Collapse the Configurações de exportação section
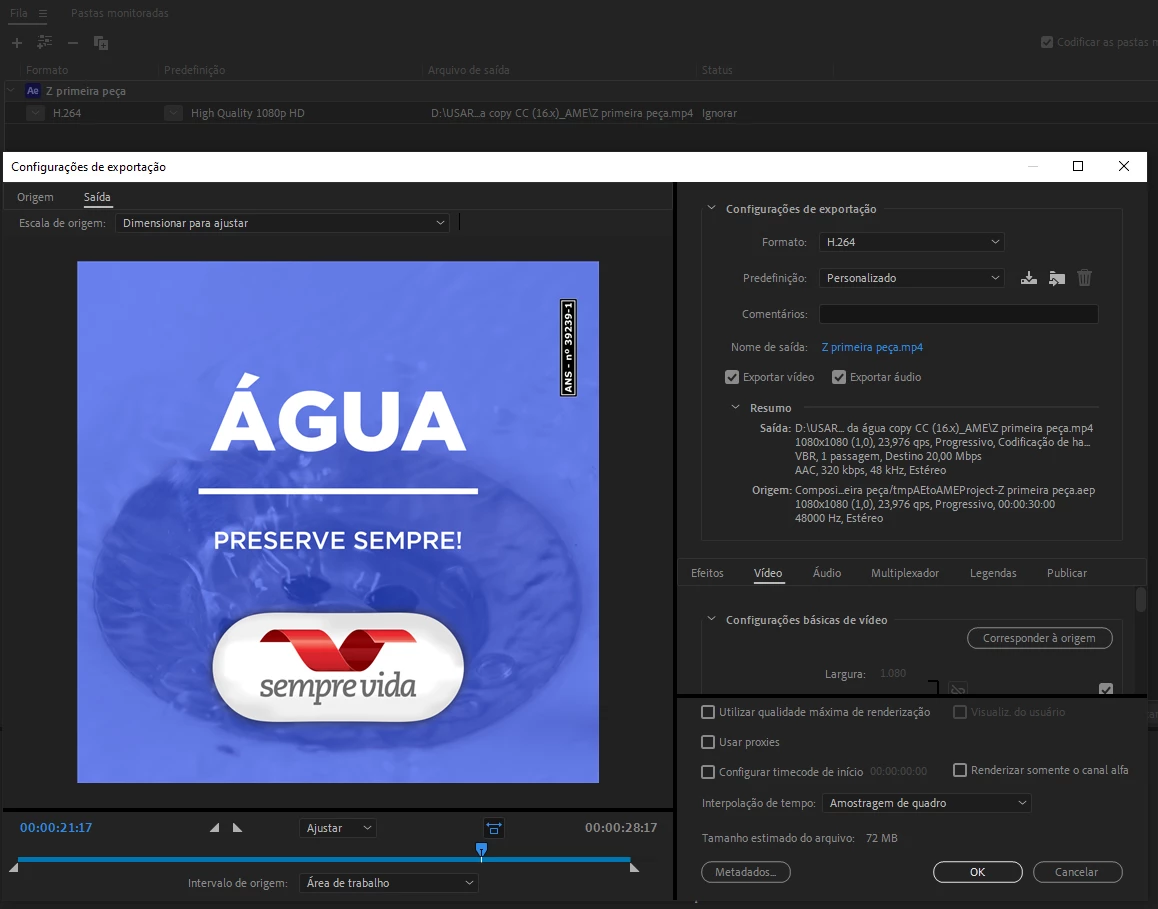 (711, 208)
